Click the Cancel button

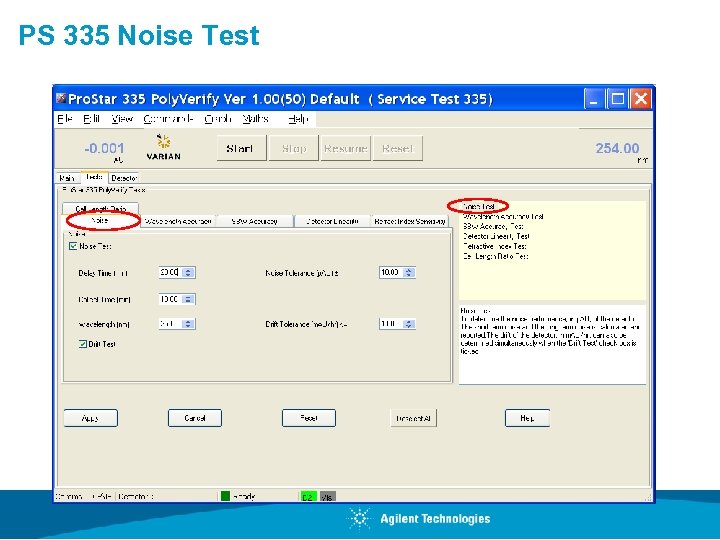tap(195, 418)
